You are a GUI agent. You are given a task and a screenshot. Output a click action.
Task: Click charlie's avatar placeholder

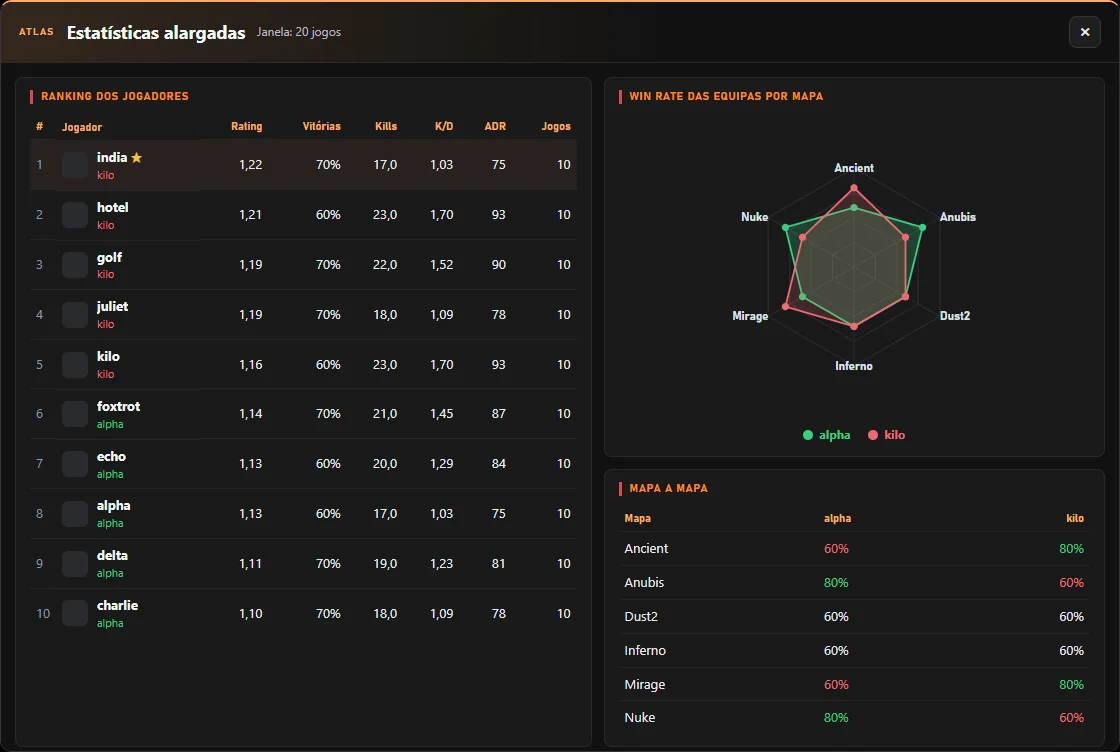click(x=75, y=613)
